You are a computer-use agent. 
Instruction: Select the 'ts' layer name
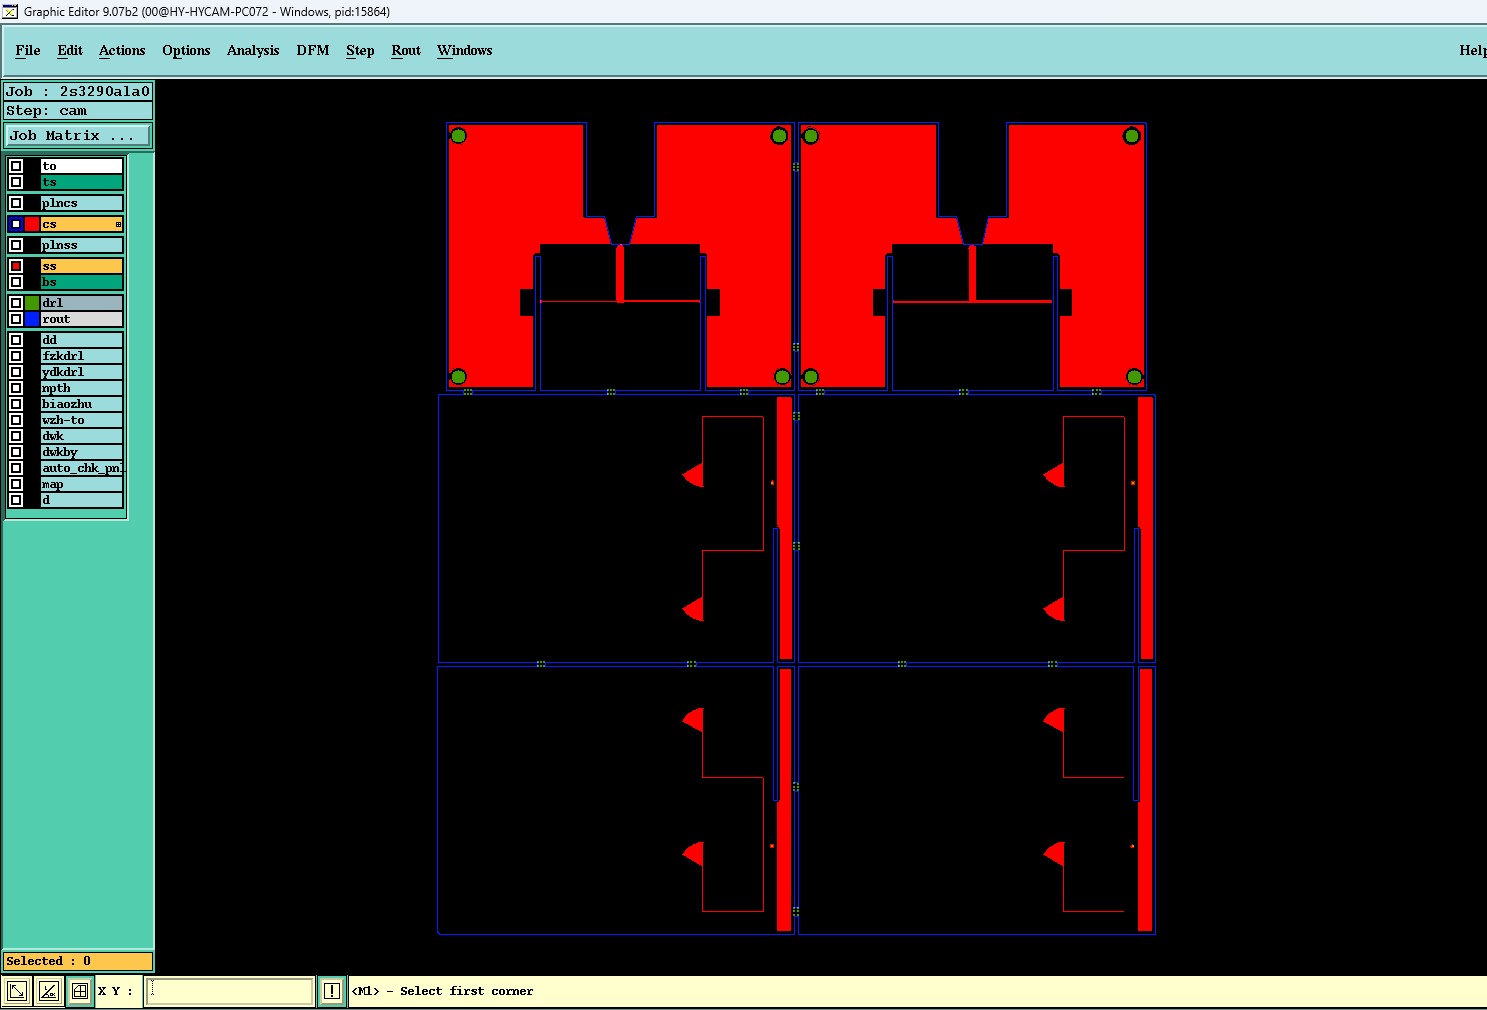(x=82, y=182)
